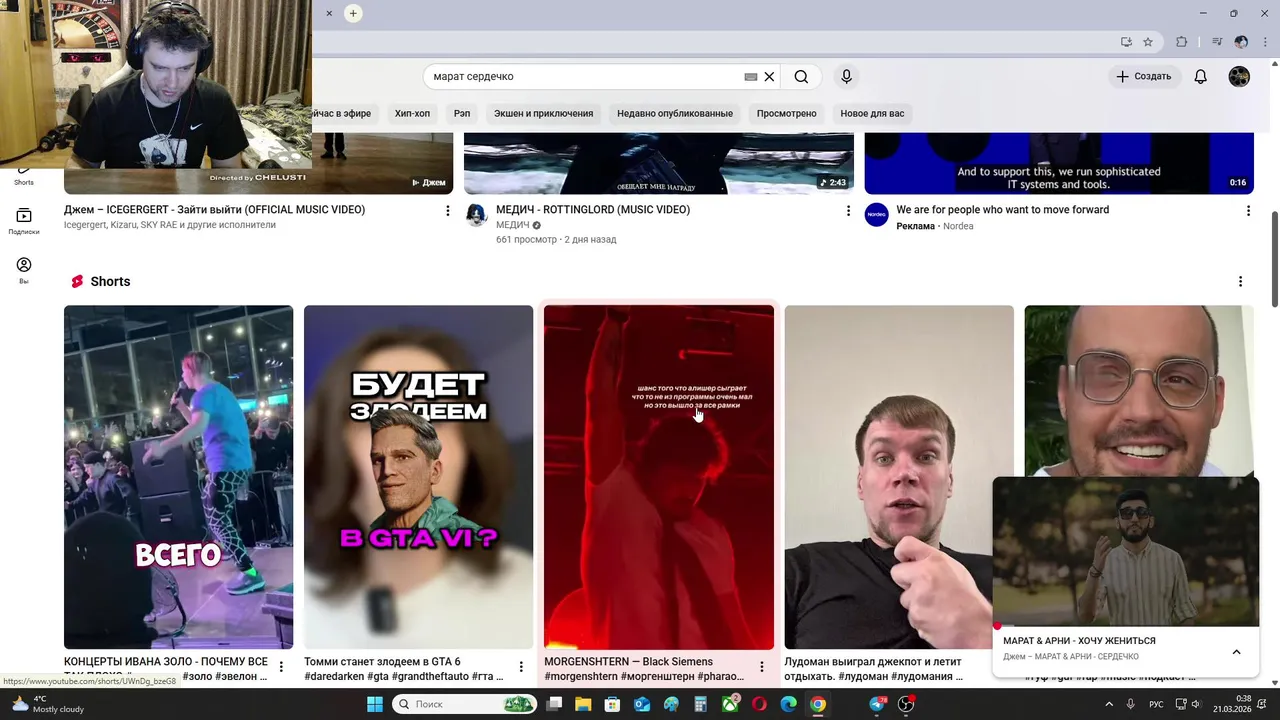Click the Windows taskbar search box
The height and width of the screenshot is (720, 1280).
[x=463, y=704]
